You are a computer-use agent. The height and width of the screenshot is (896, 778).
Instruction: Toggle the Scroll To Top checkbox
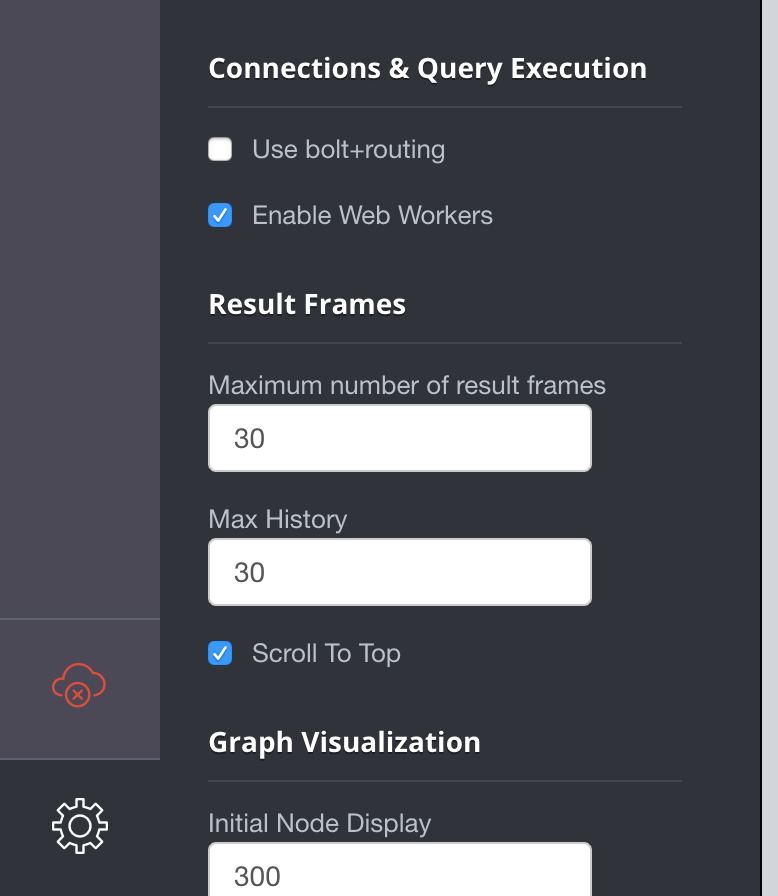(220, 653)
